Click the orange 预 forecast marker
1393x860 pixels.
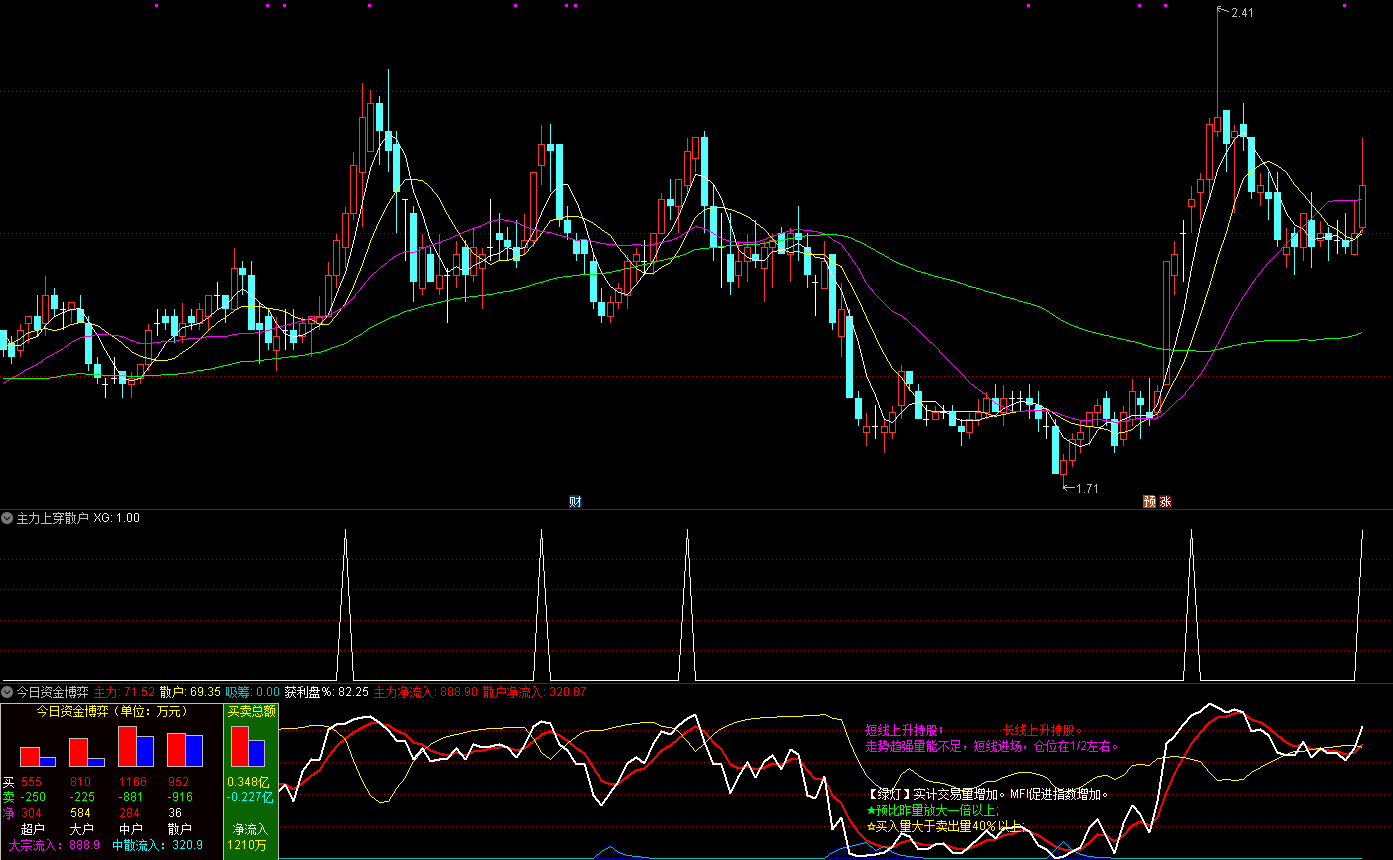click(1150, 501)
